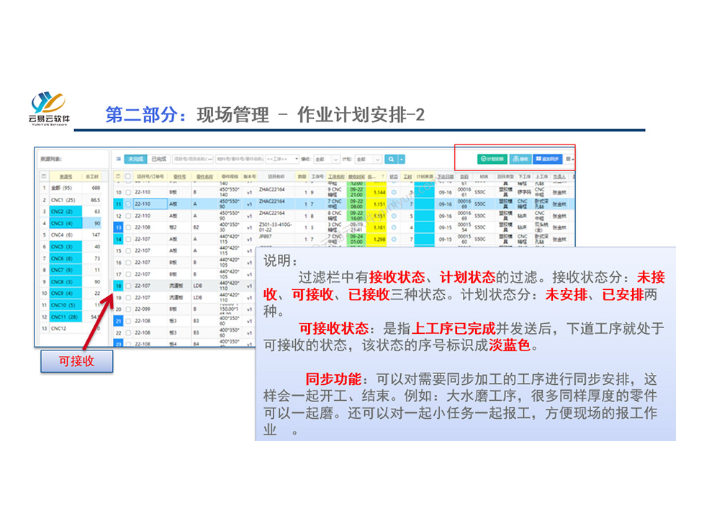Select CNC11 (28) in the resource list
Image resolution: width=704 pixels, height=528 pixels.
(71, 317)
